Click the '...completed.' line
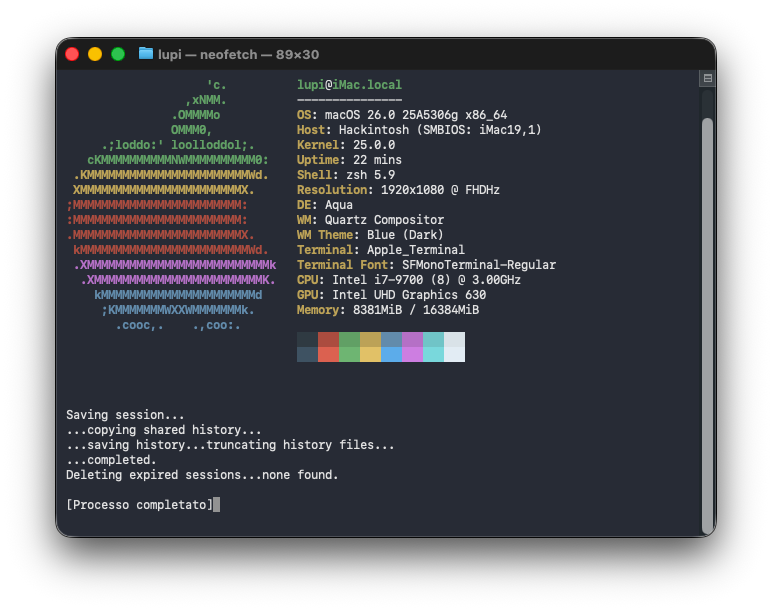Viewport: 772px width, 611px height. 111,460
